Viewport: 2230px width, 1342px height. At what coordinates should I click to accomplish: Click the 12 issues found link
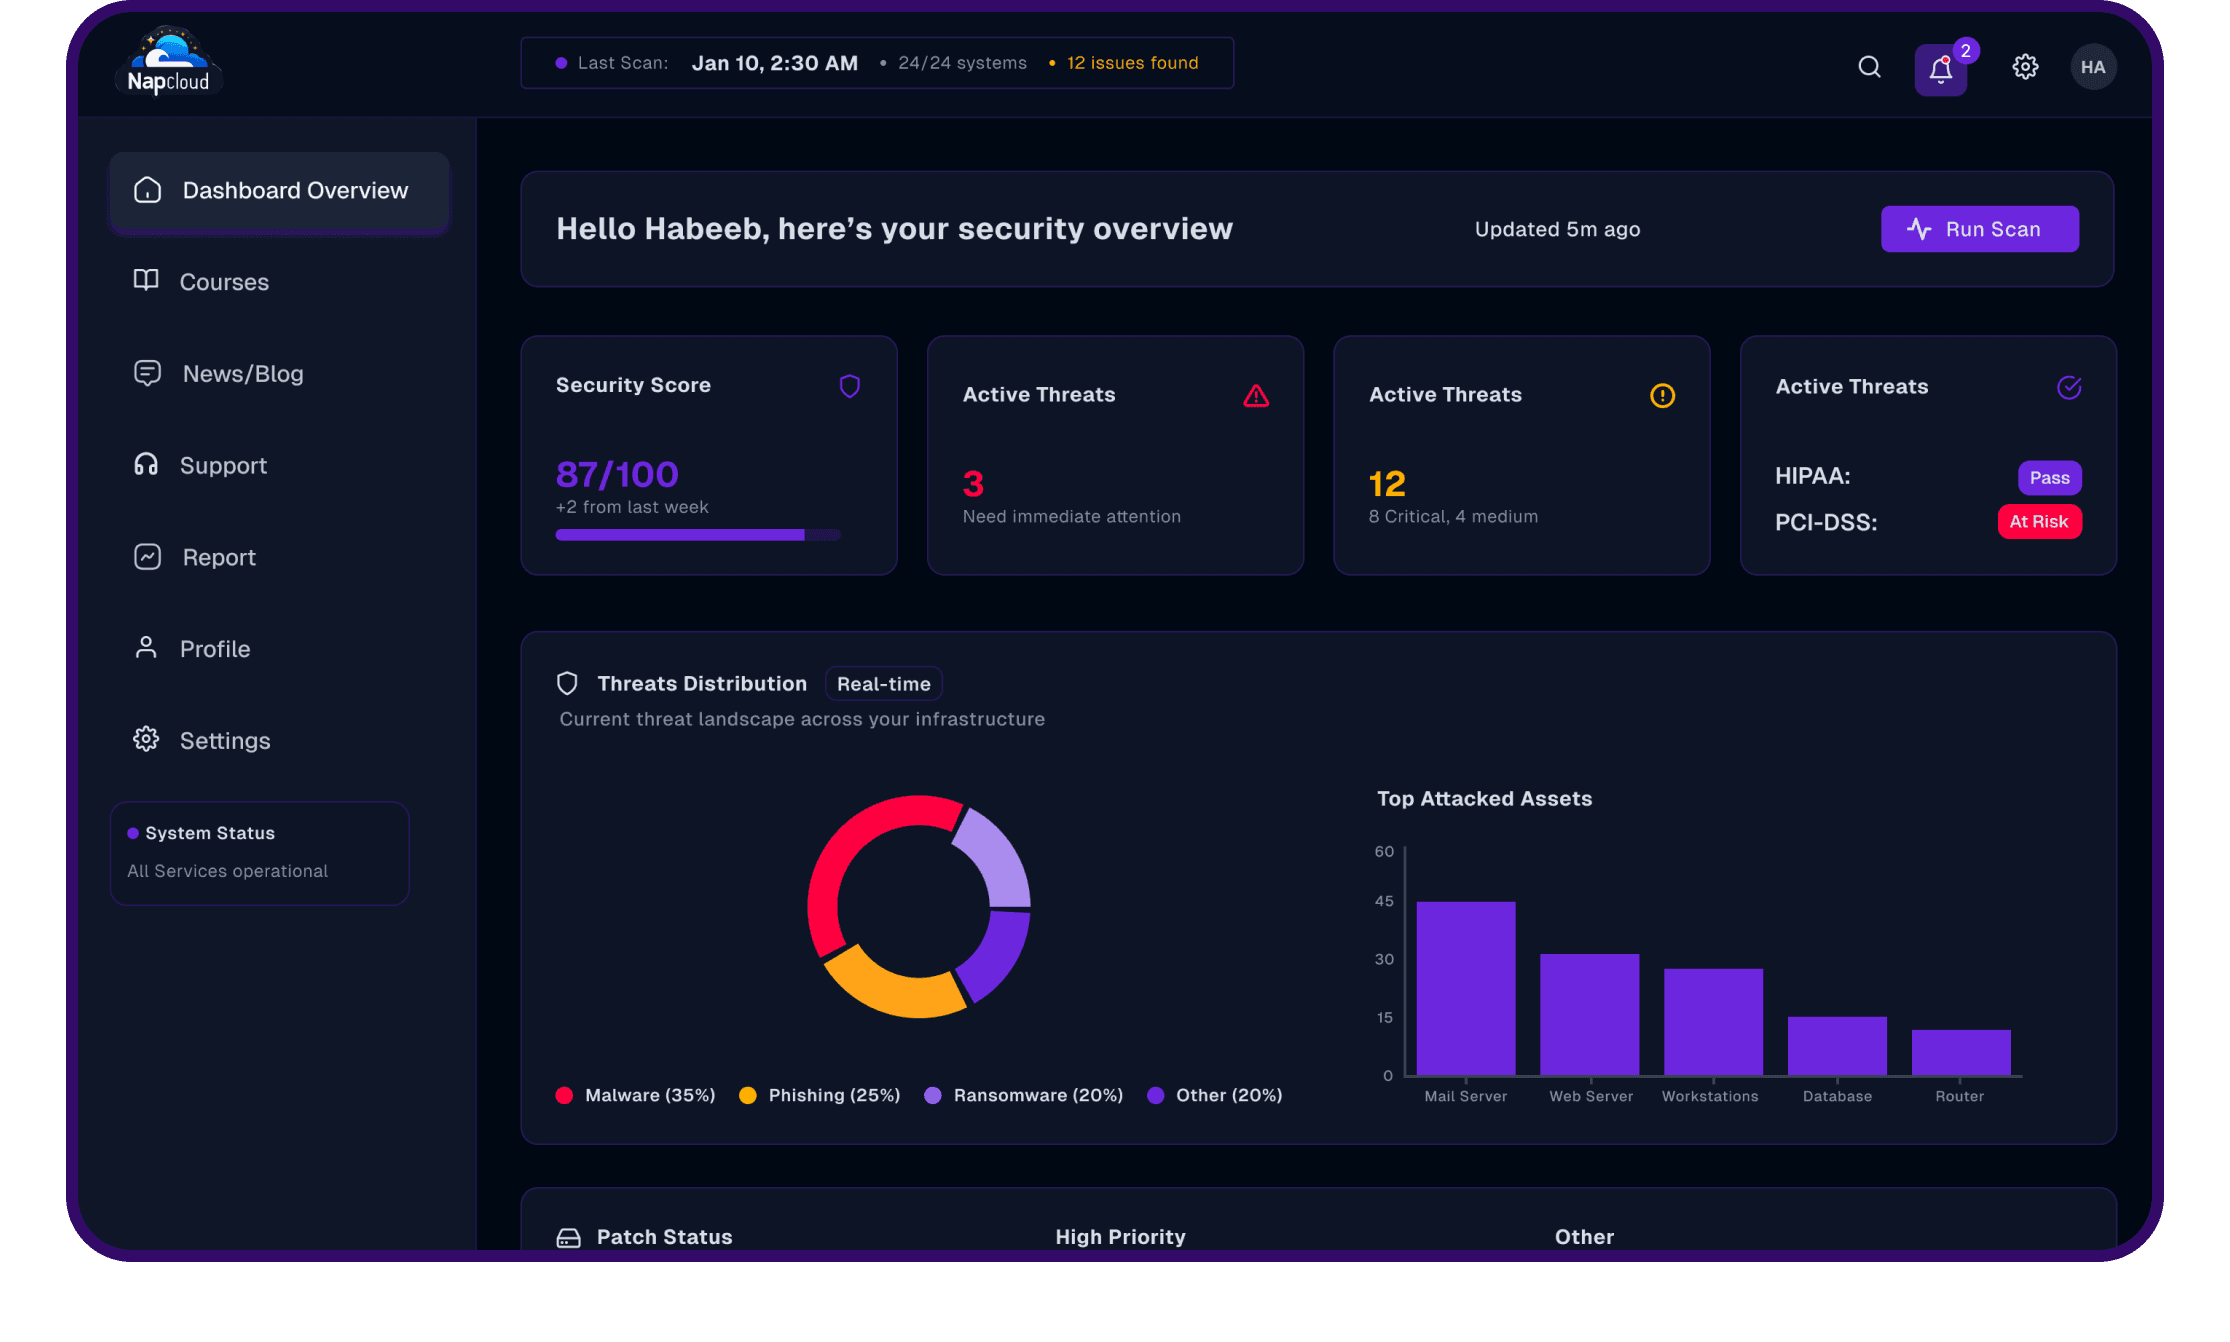(x=1131, y=62)
